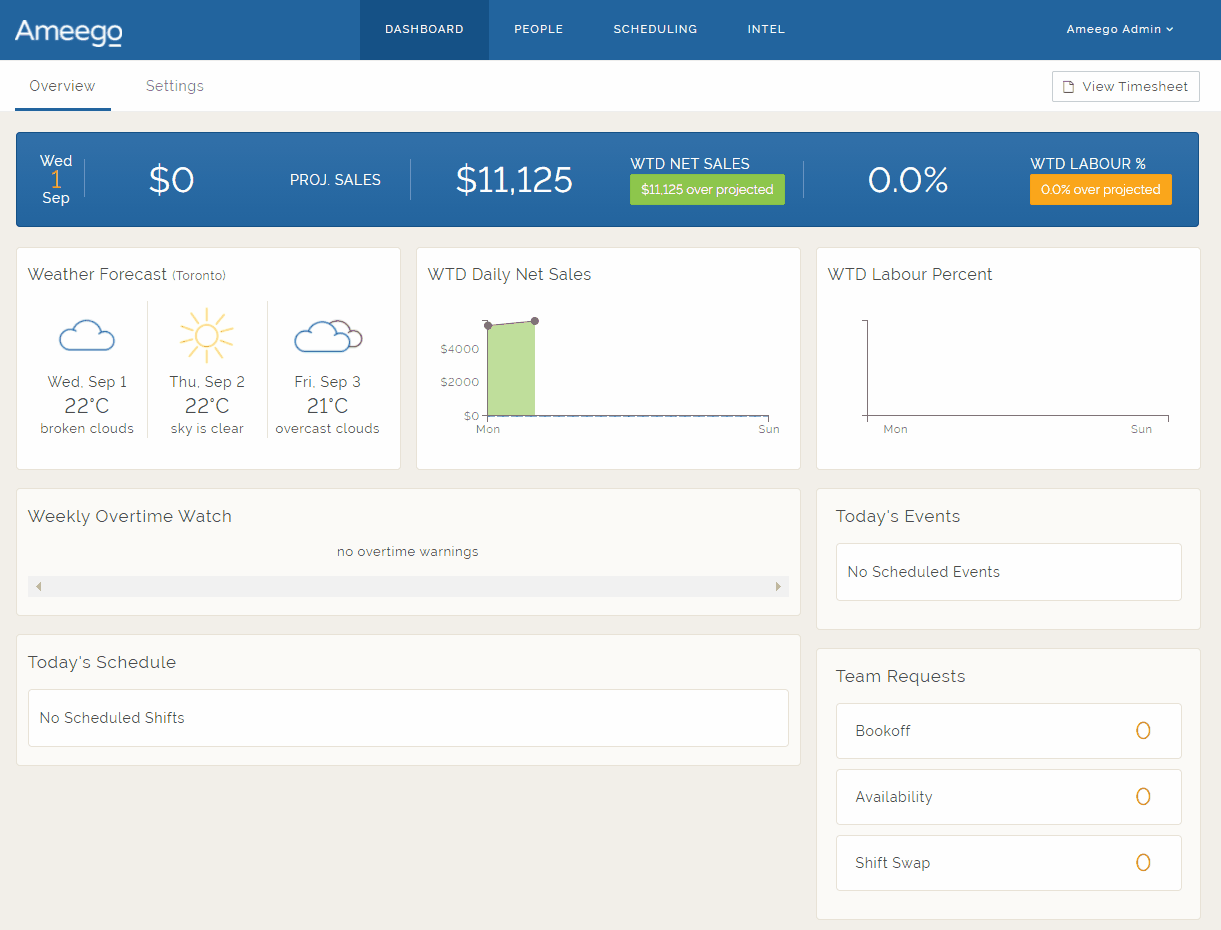Click the broken clouds icon for Wednesday
The height and width of the screenshot is (930, 1221).
[x=87, y=336]
